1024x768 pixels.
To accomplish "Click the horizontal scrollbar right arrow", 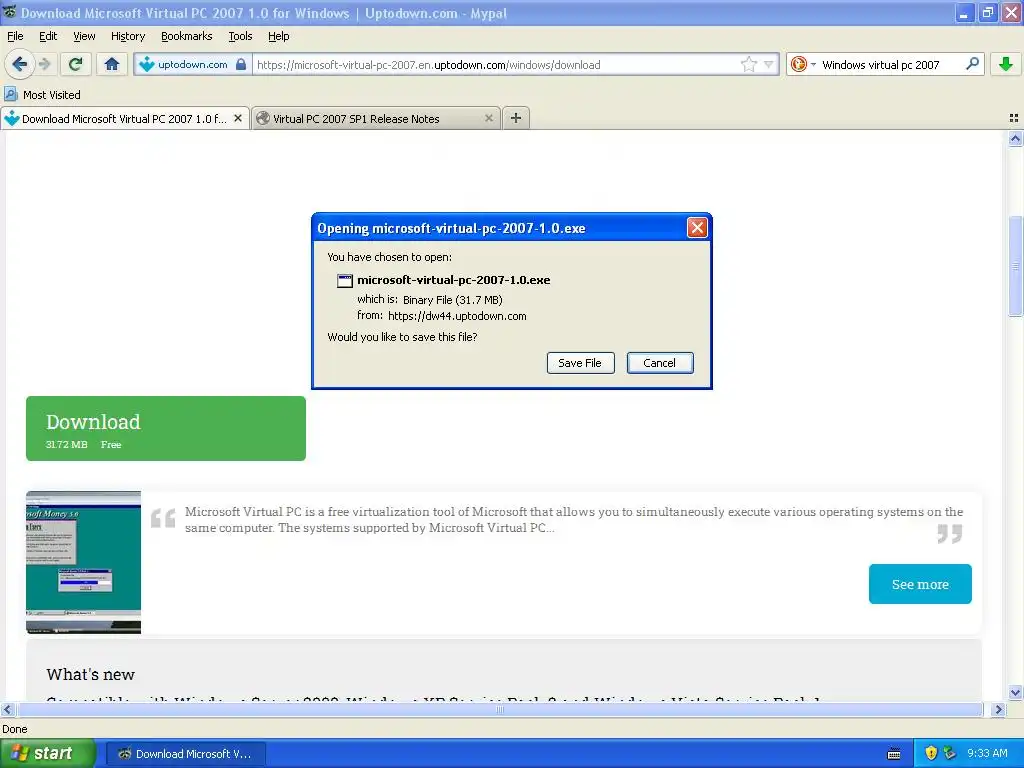I will (998, 709).
